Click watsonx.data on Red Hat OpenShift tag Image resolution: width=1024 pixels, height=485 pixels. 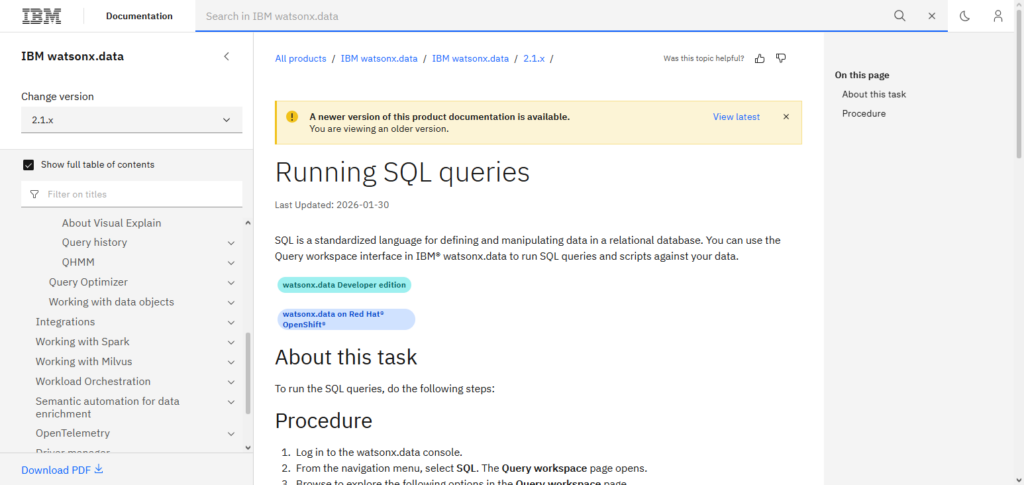coord(345,319)
